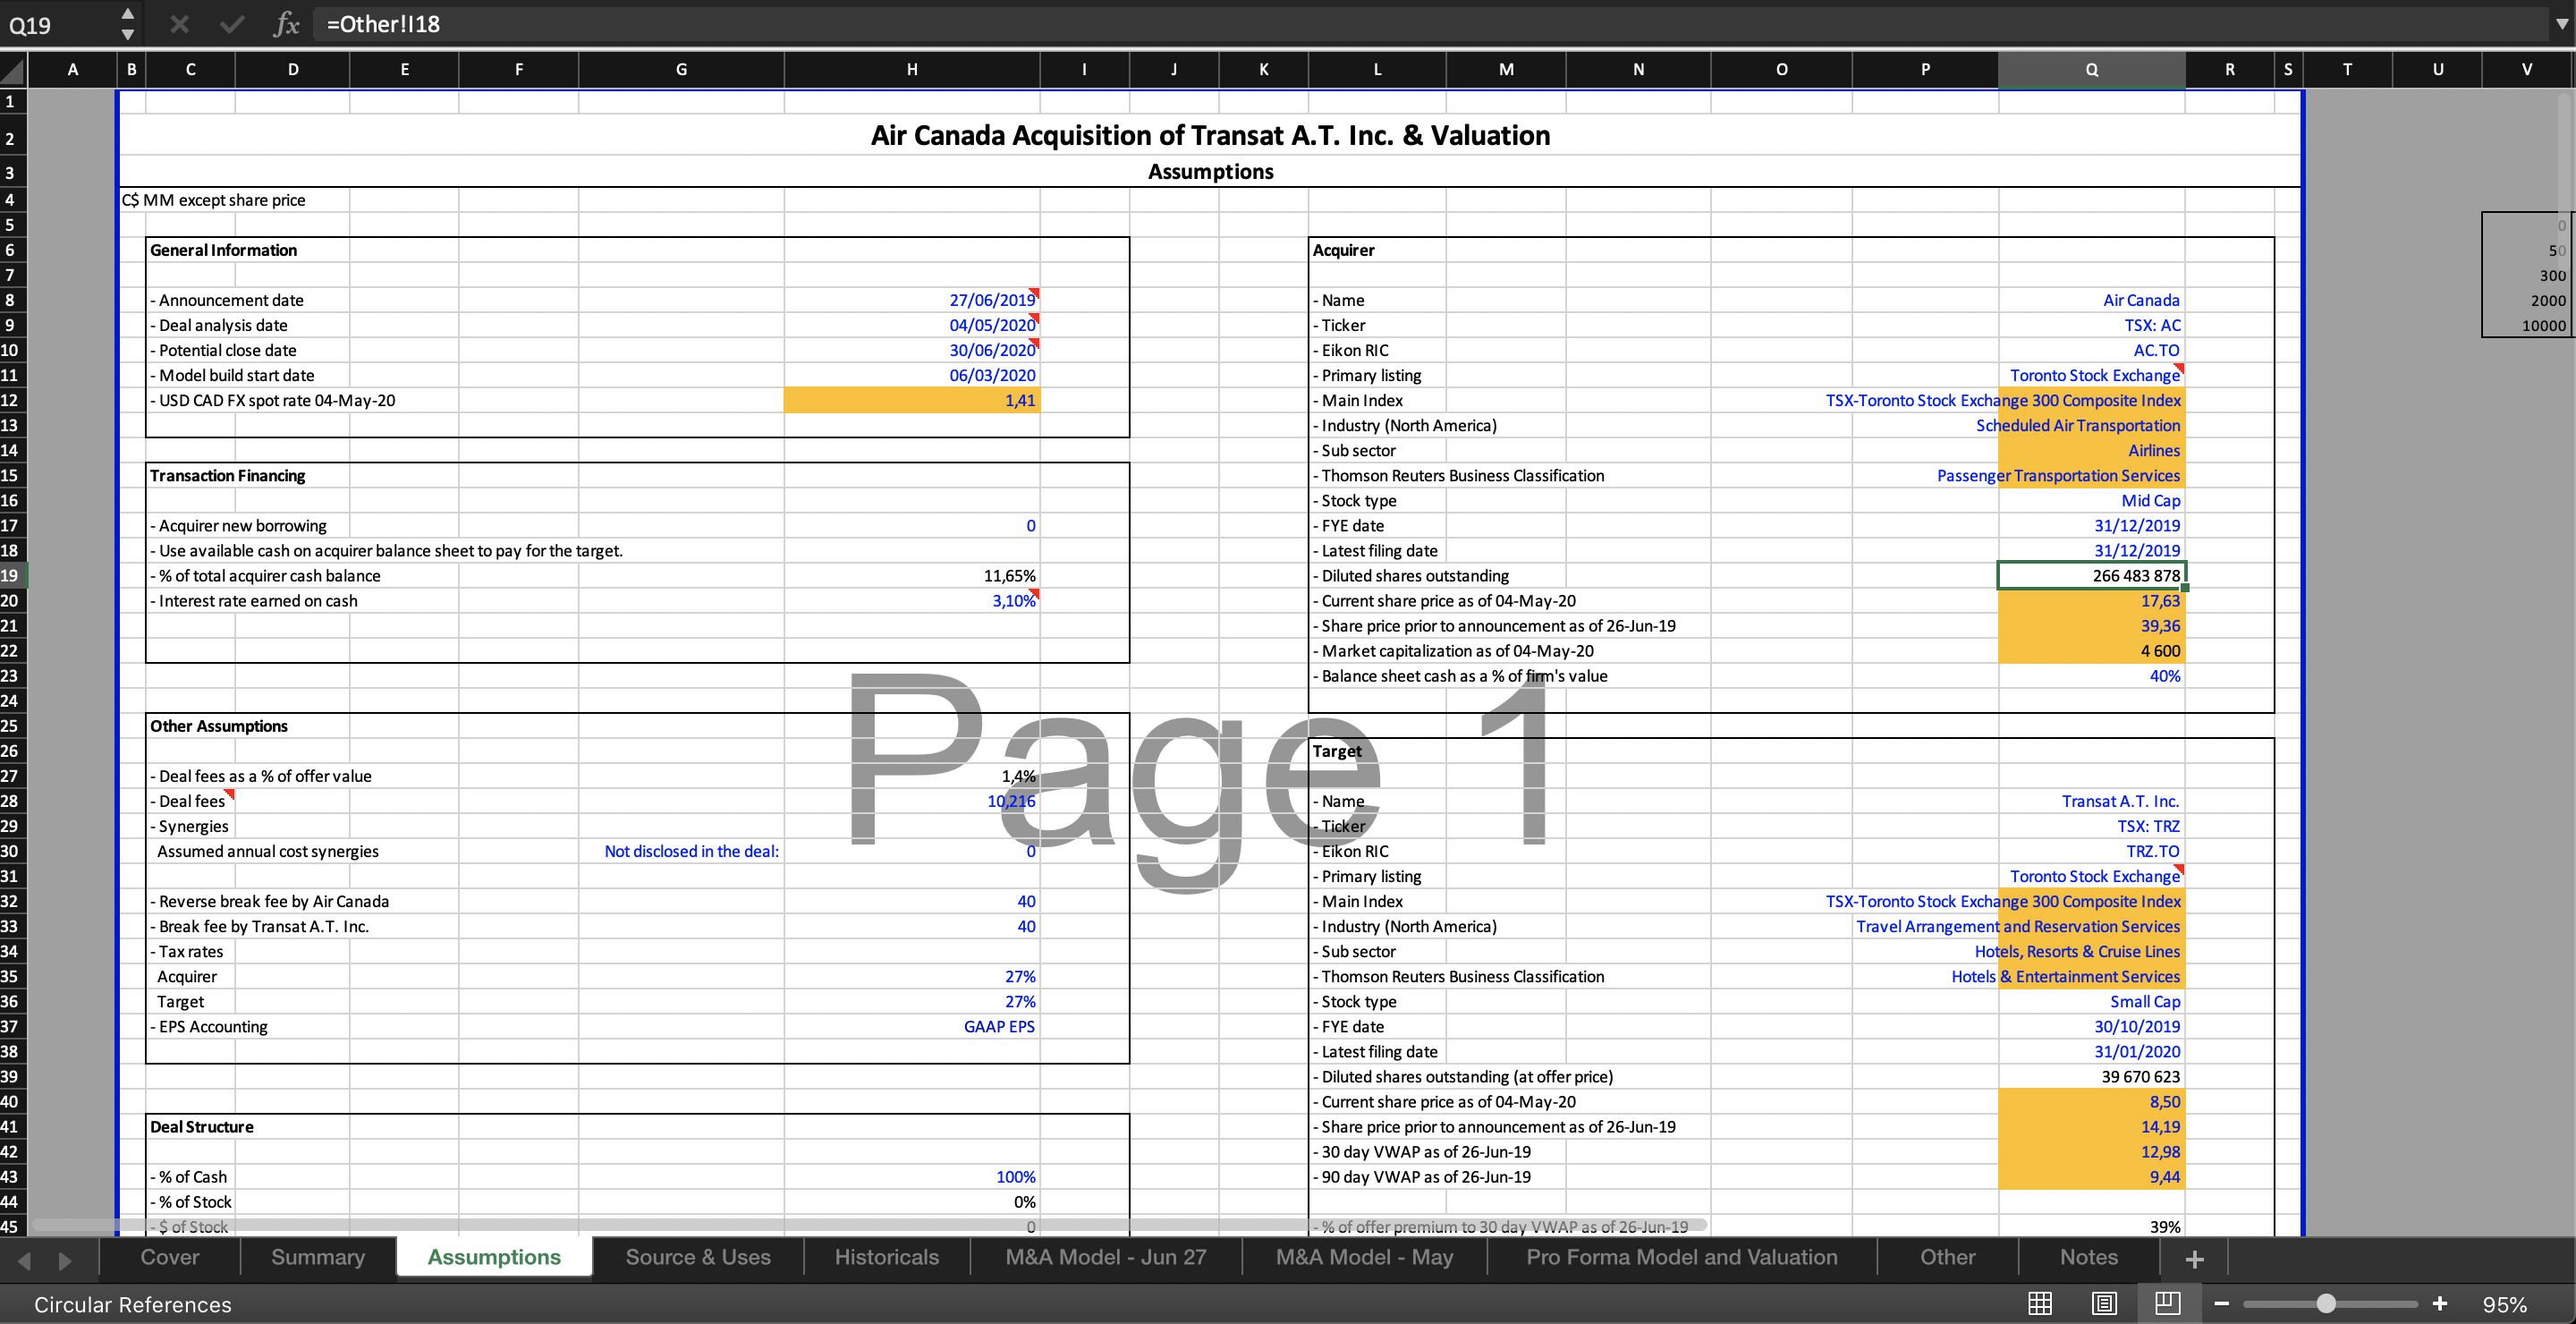Zoom out with the minus button
Image resolution: width=2576 pixels, height=1324 pixels.
pyautogui.click(x=2222, y=1303)
